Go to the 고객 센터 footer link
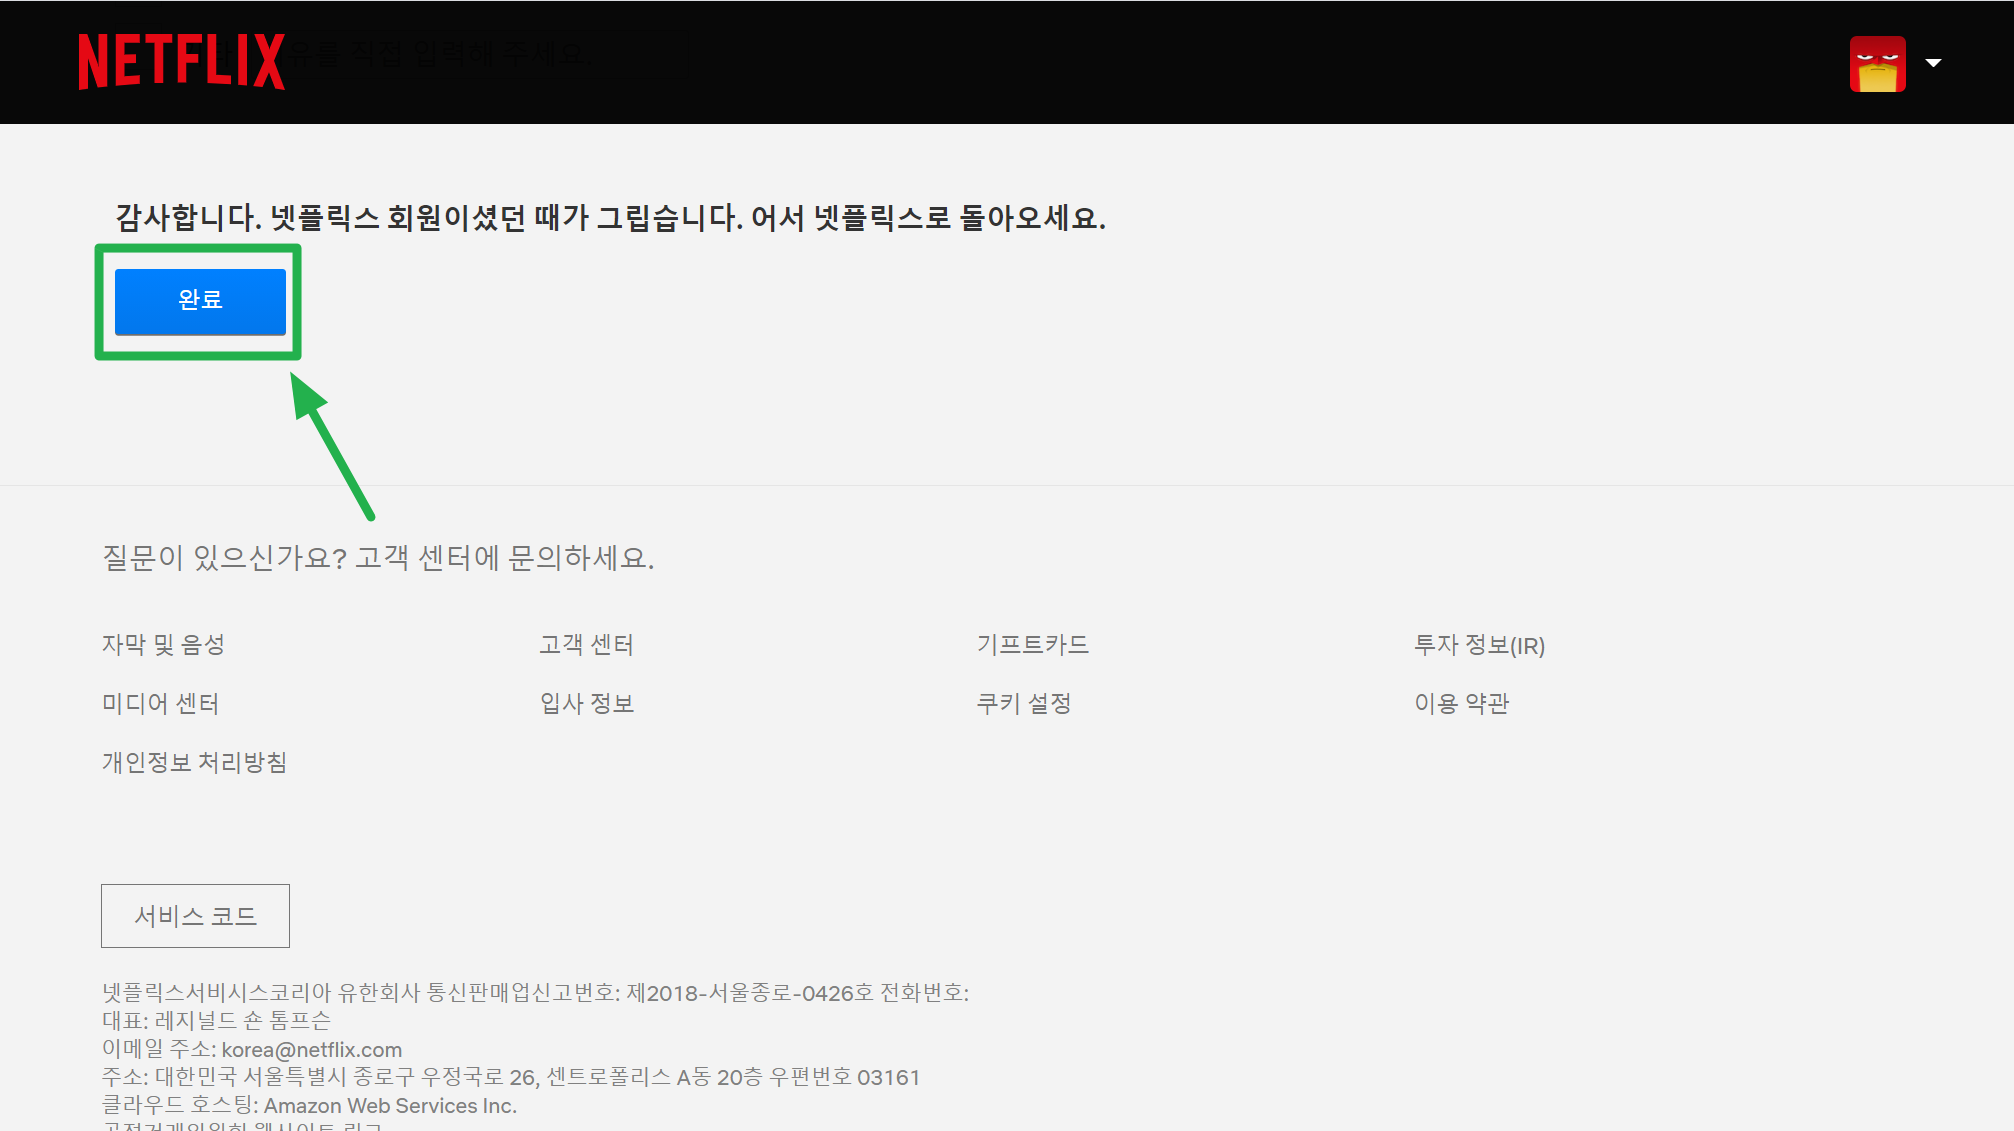 tap(586, 645)
